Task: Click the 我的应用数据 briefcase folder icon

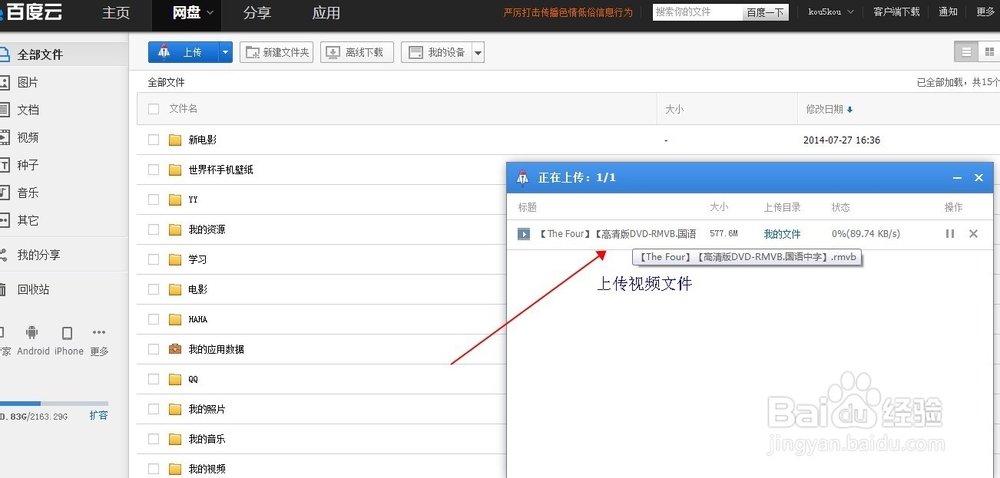Action: (x=175, y=349)
